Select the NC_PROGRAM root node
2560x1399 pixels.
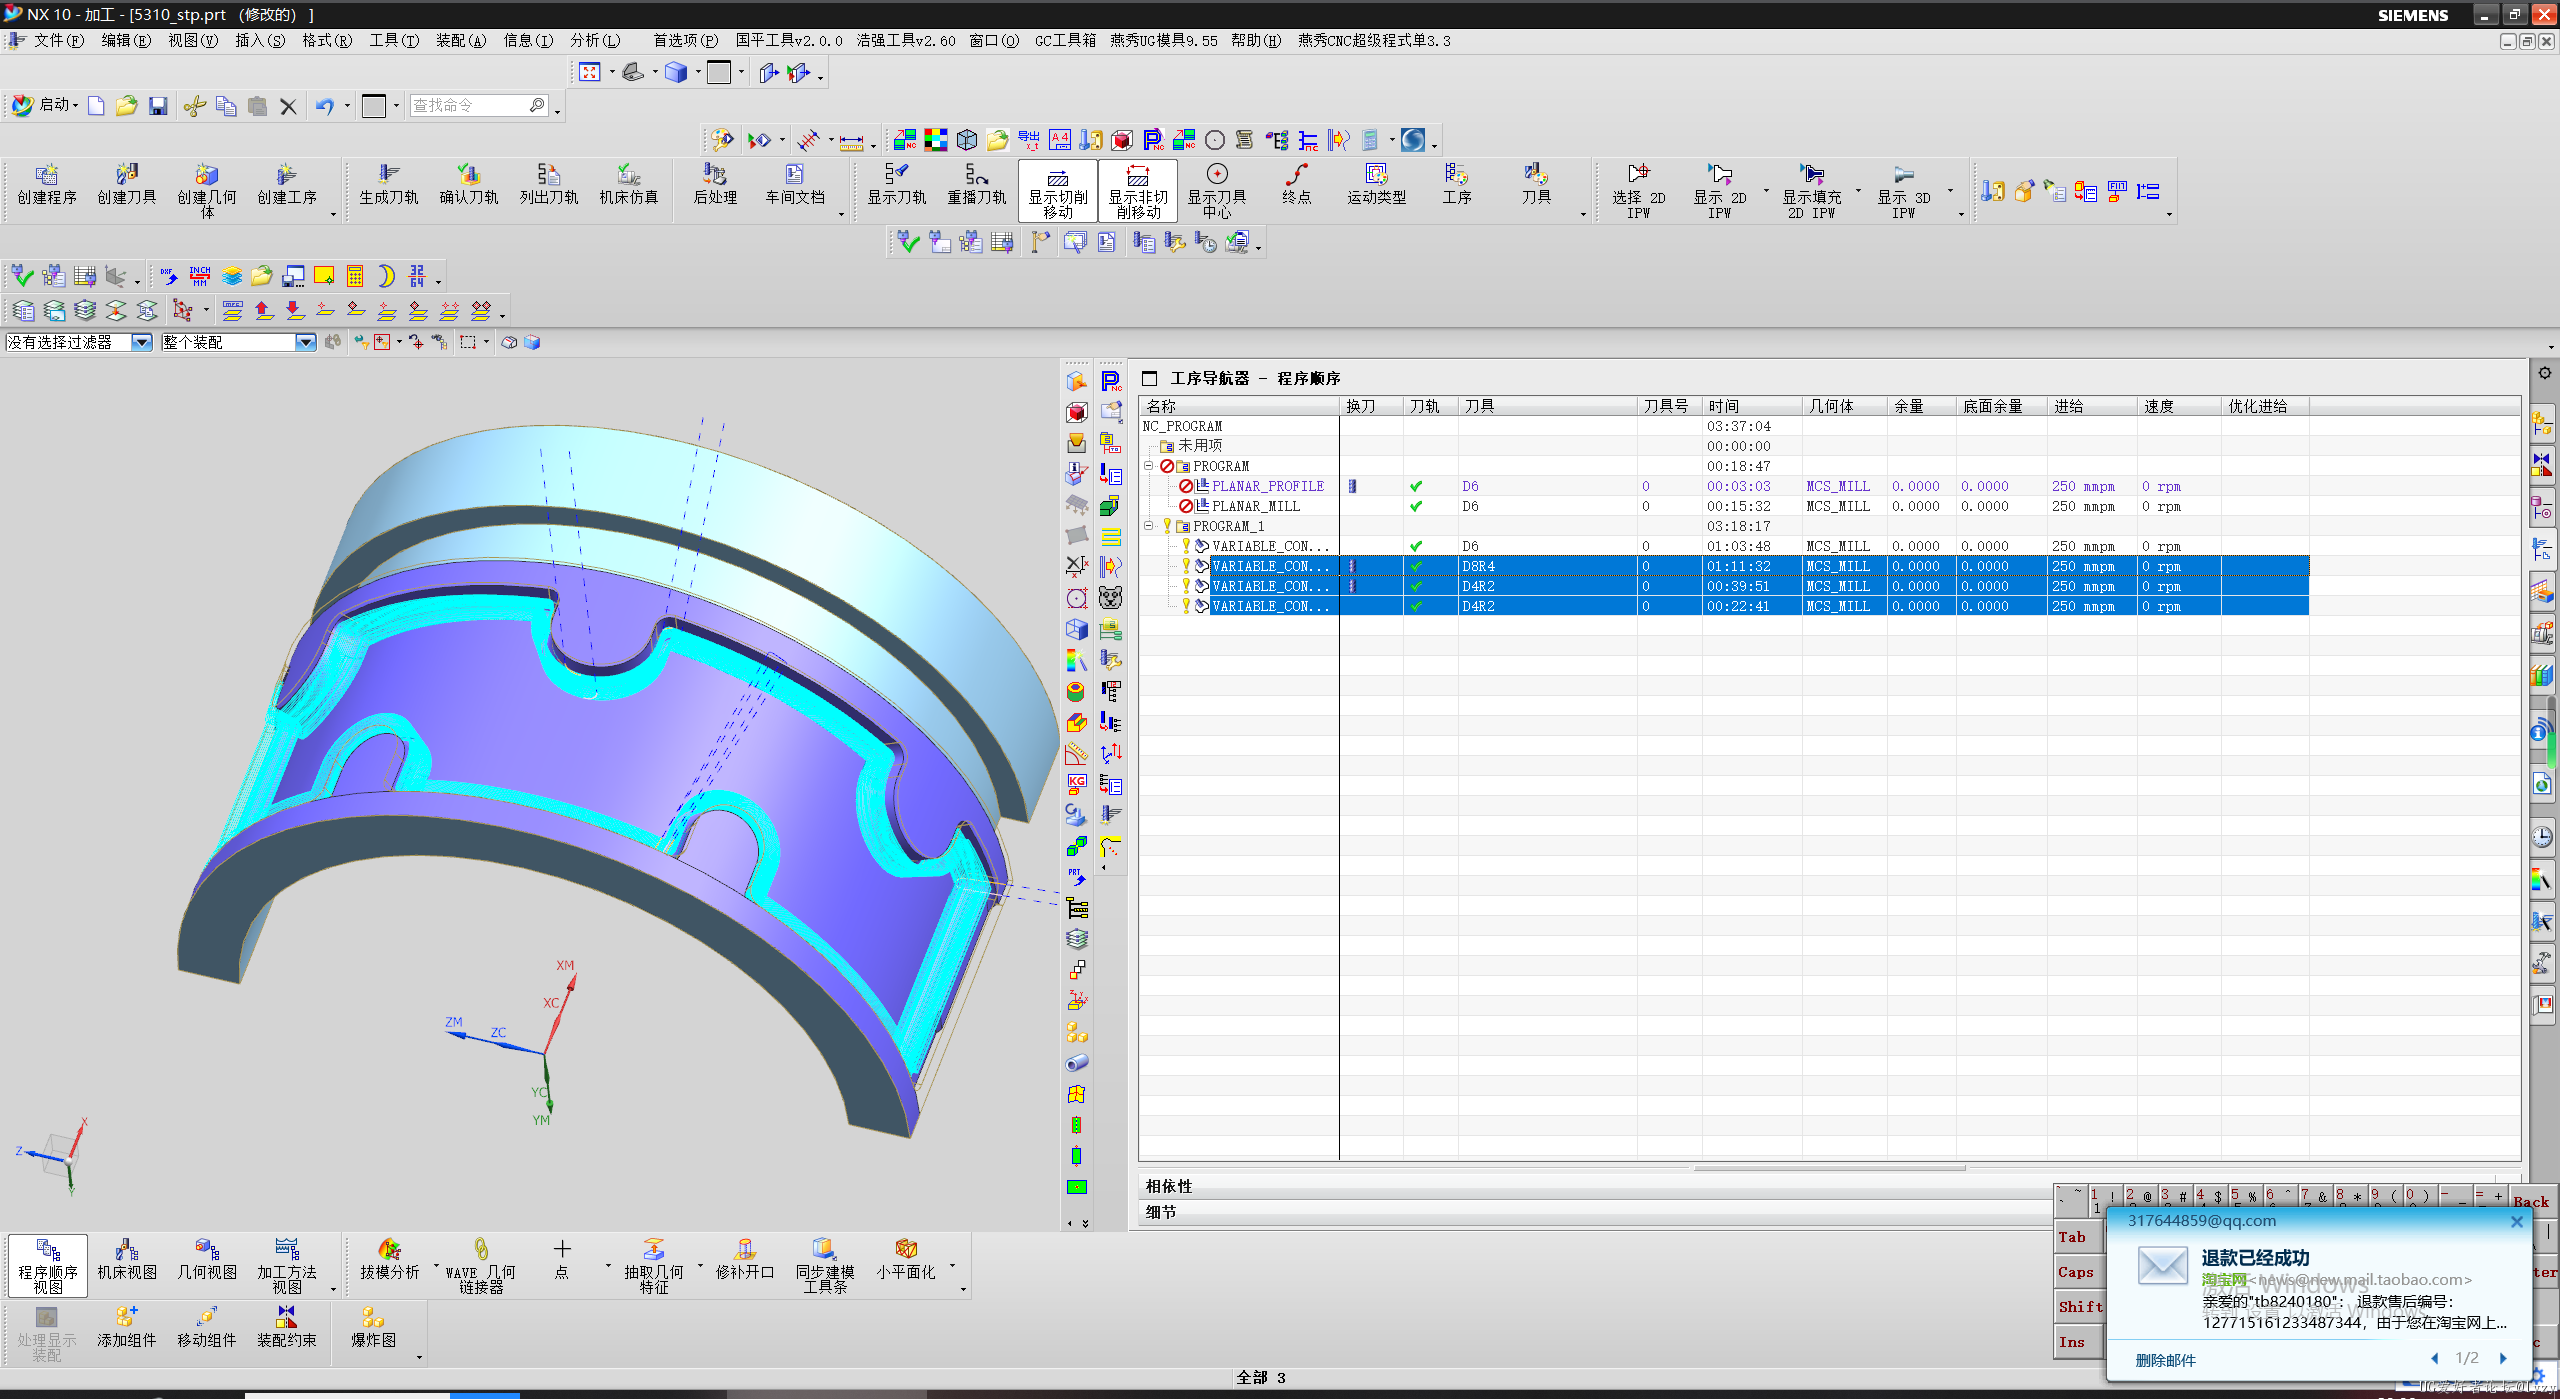1182,426
